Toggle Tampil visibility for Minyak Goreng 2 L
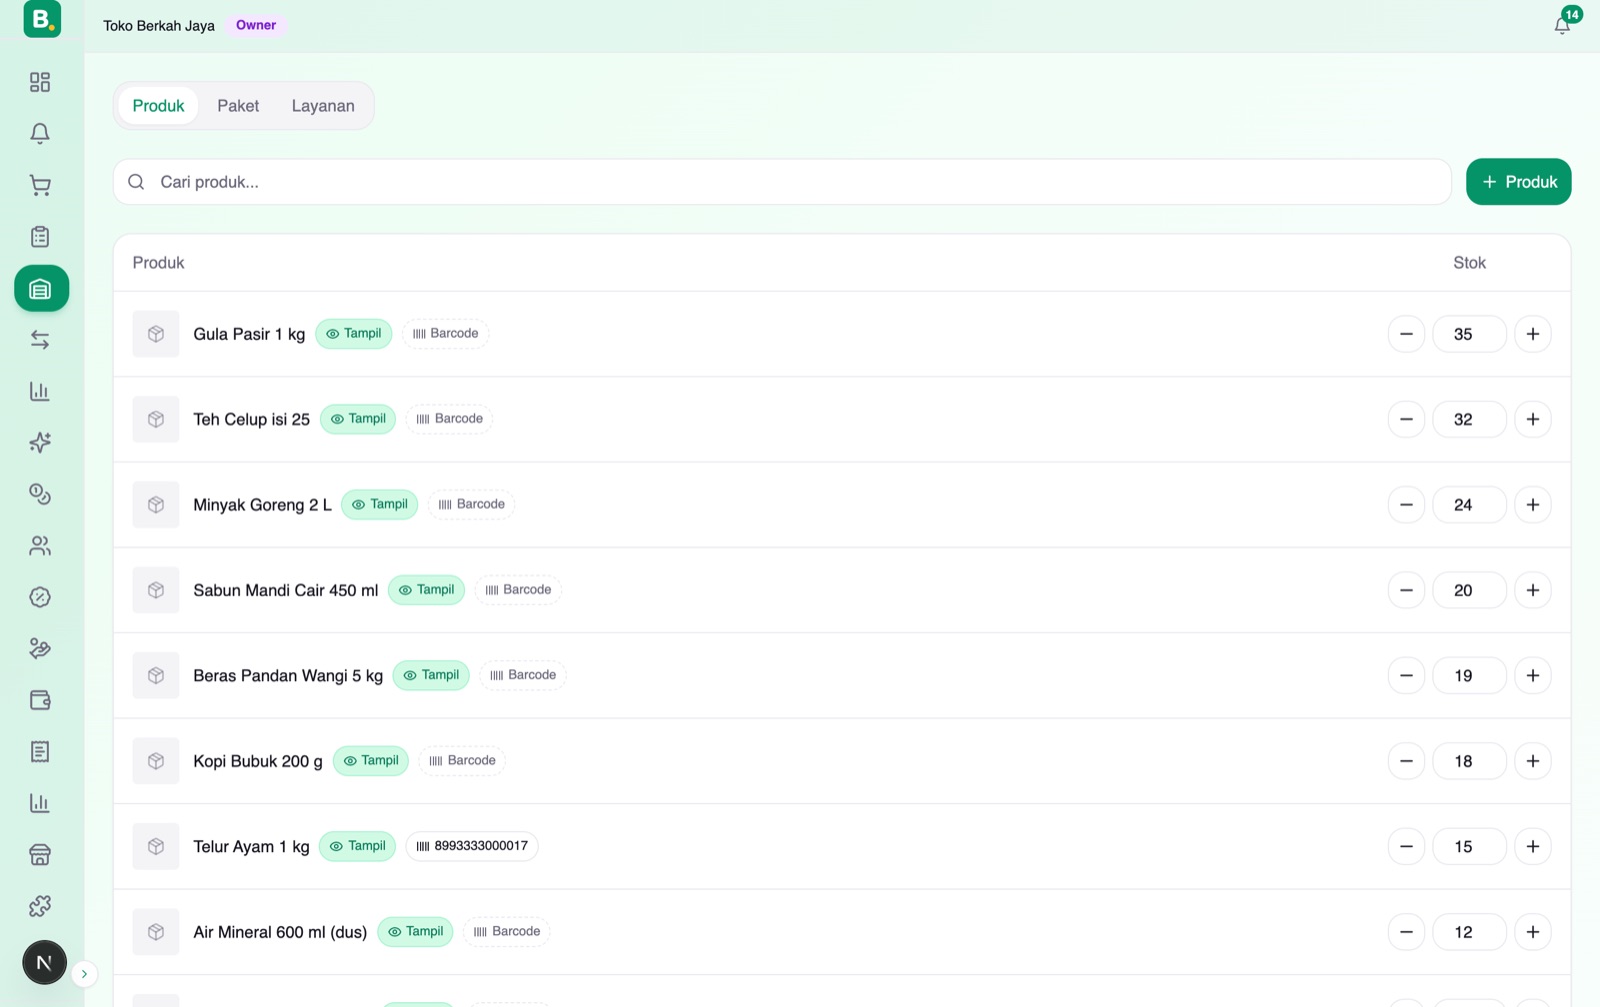The width and height of the screenshot is (1600, 1007). pyautogui.click(x=380, y=504)
